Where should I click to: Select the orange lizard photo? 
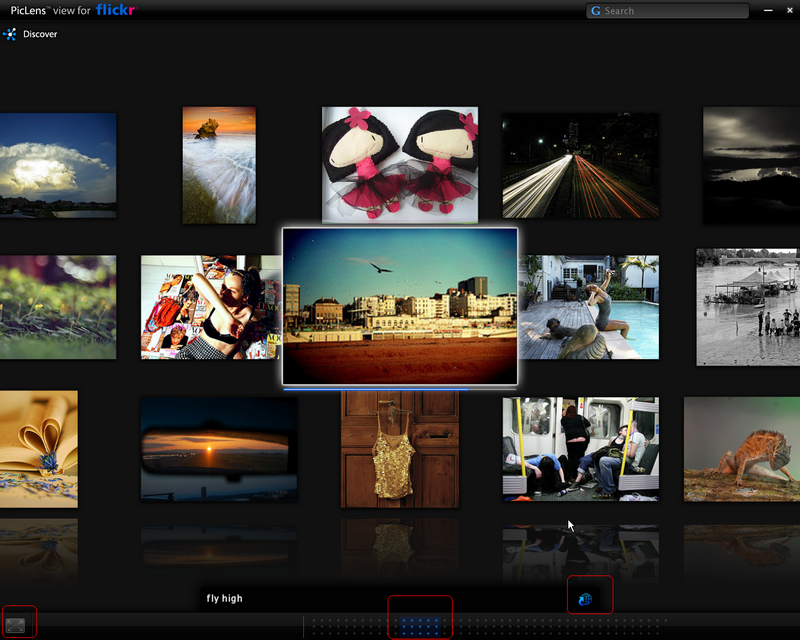point(741,449)
